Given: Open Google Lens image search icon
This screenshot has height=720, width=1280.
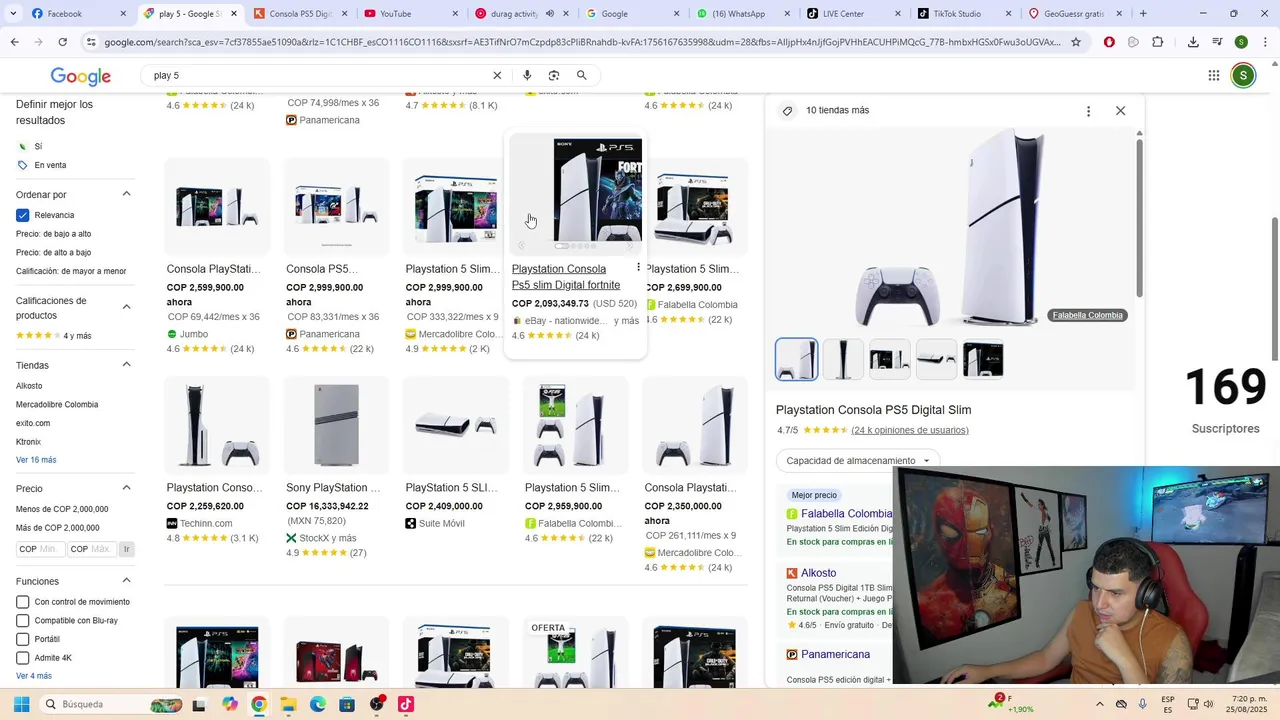Looking at the screenshot, I should point(554,75).
